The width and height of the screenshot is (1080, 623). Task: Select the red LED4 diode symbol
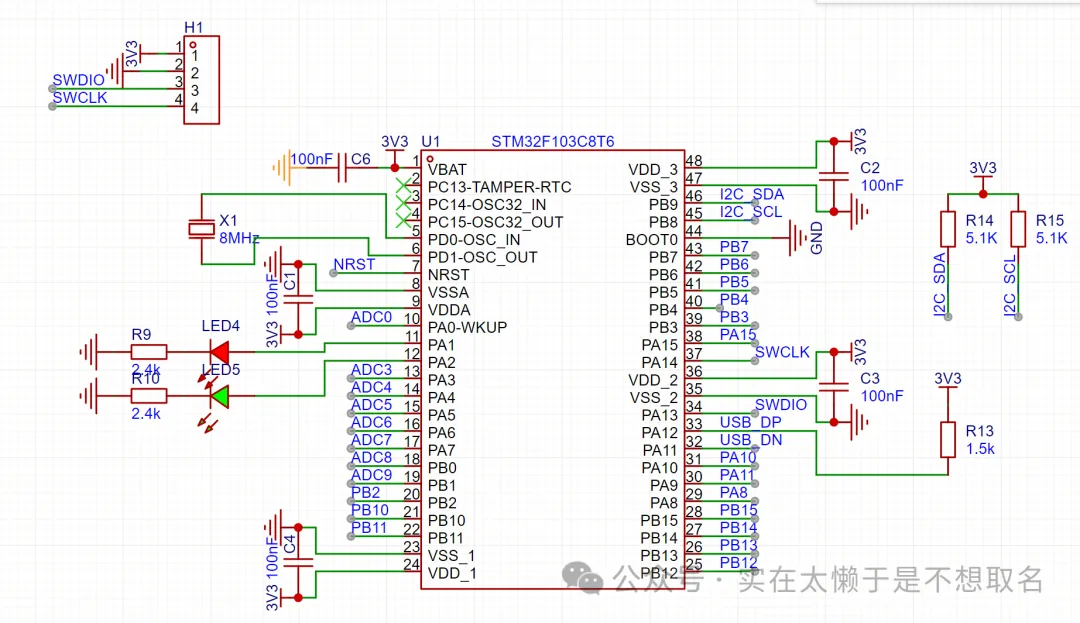point(219,351)
